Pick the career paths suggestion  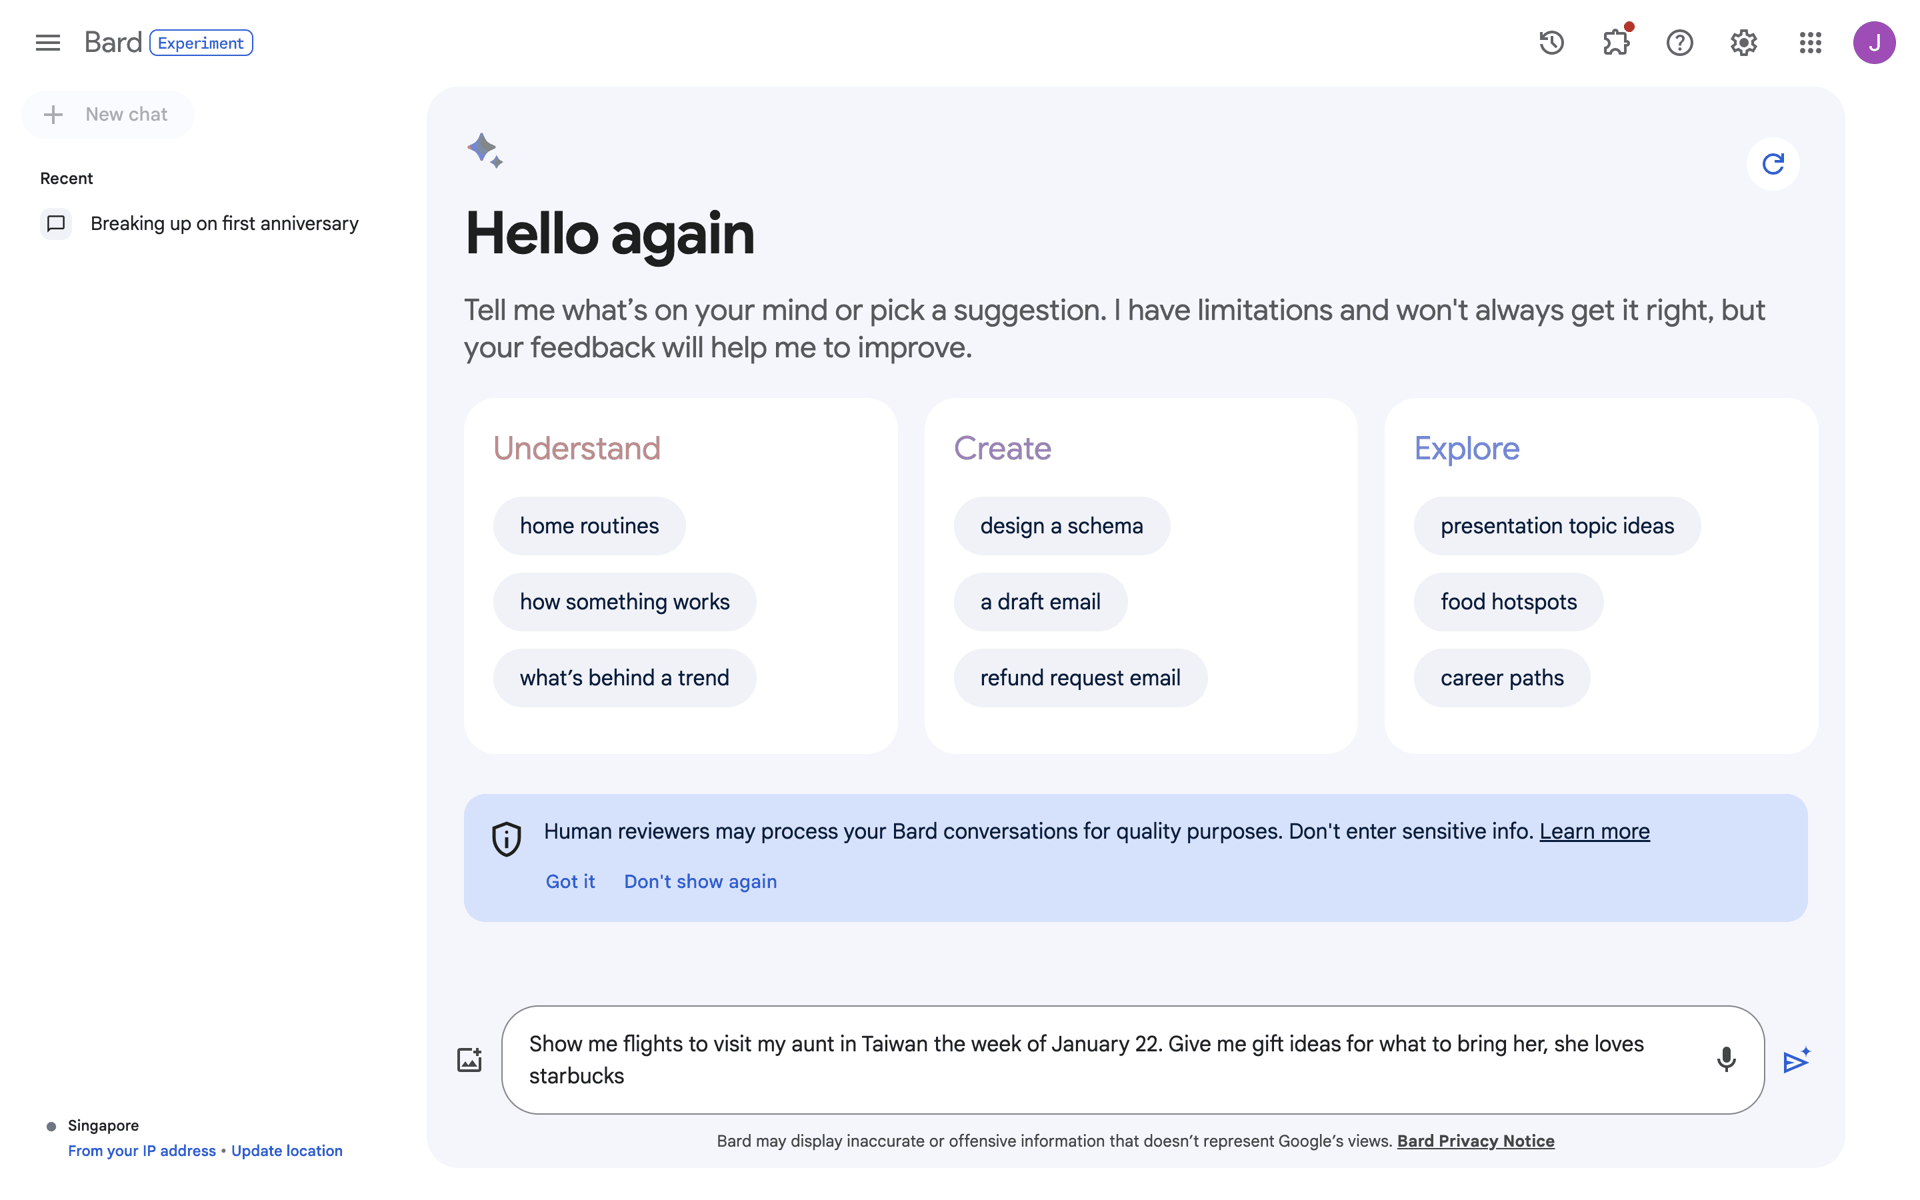1502,678
